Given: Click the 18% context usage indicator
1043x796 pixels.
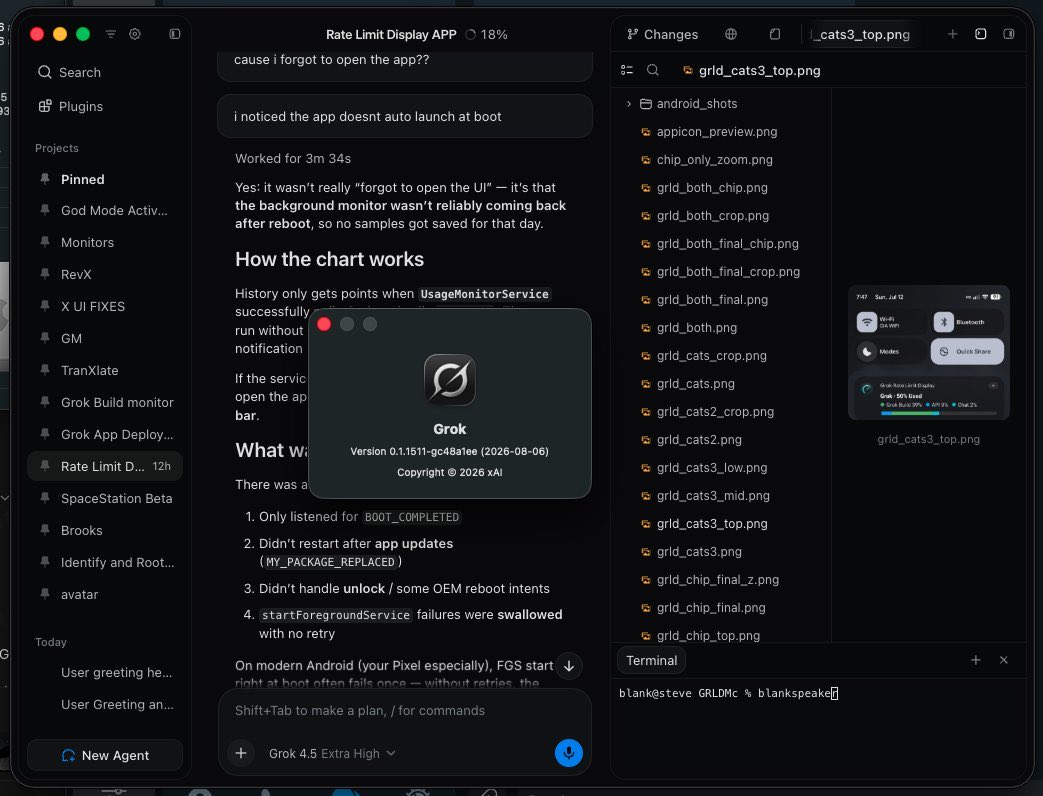Looking at the screenshot, I should pos(486,35).
